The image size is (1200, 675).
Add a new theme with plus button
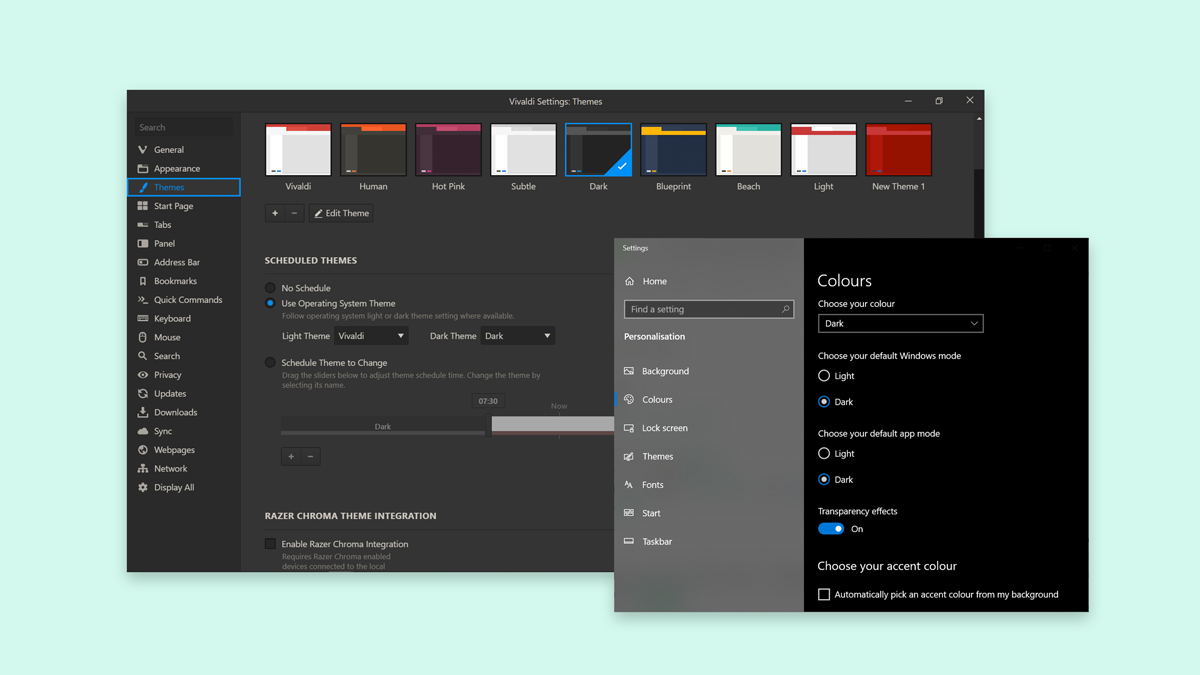(x=275, y=213)
